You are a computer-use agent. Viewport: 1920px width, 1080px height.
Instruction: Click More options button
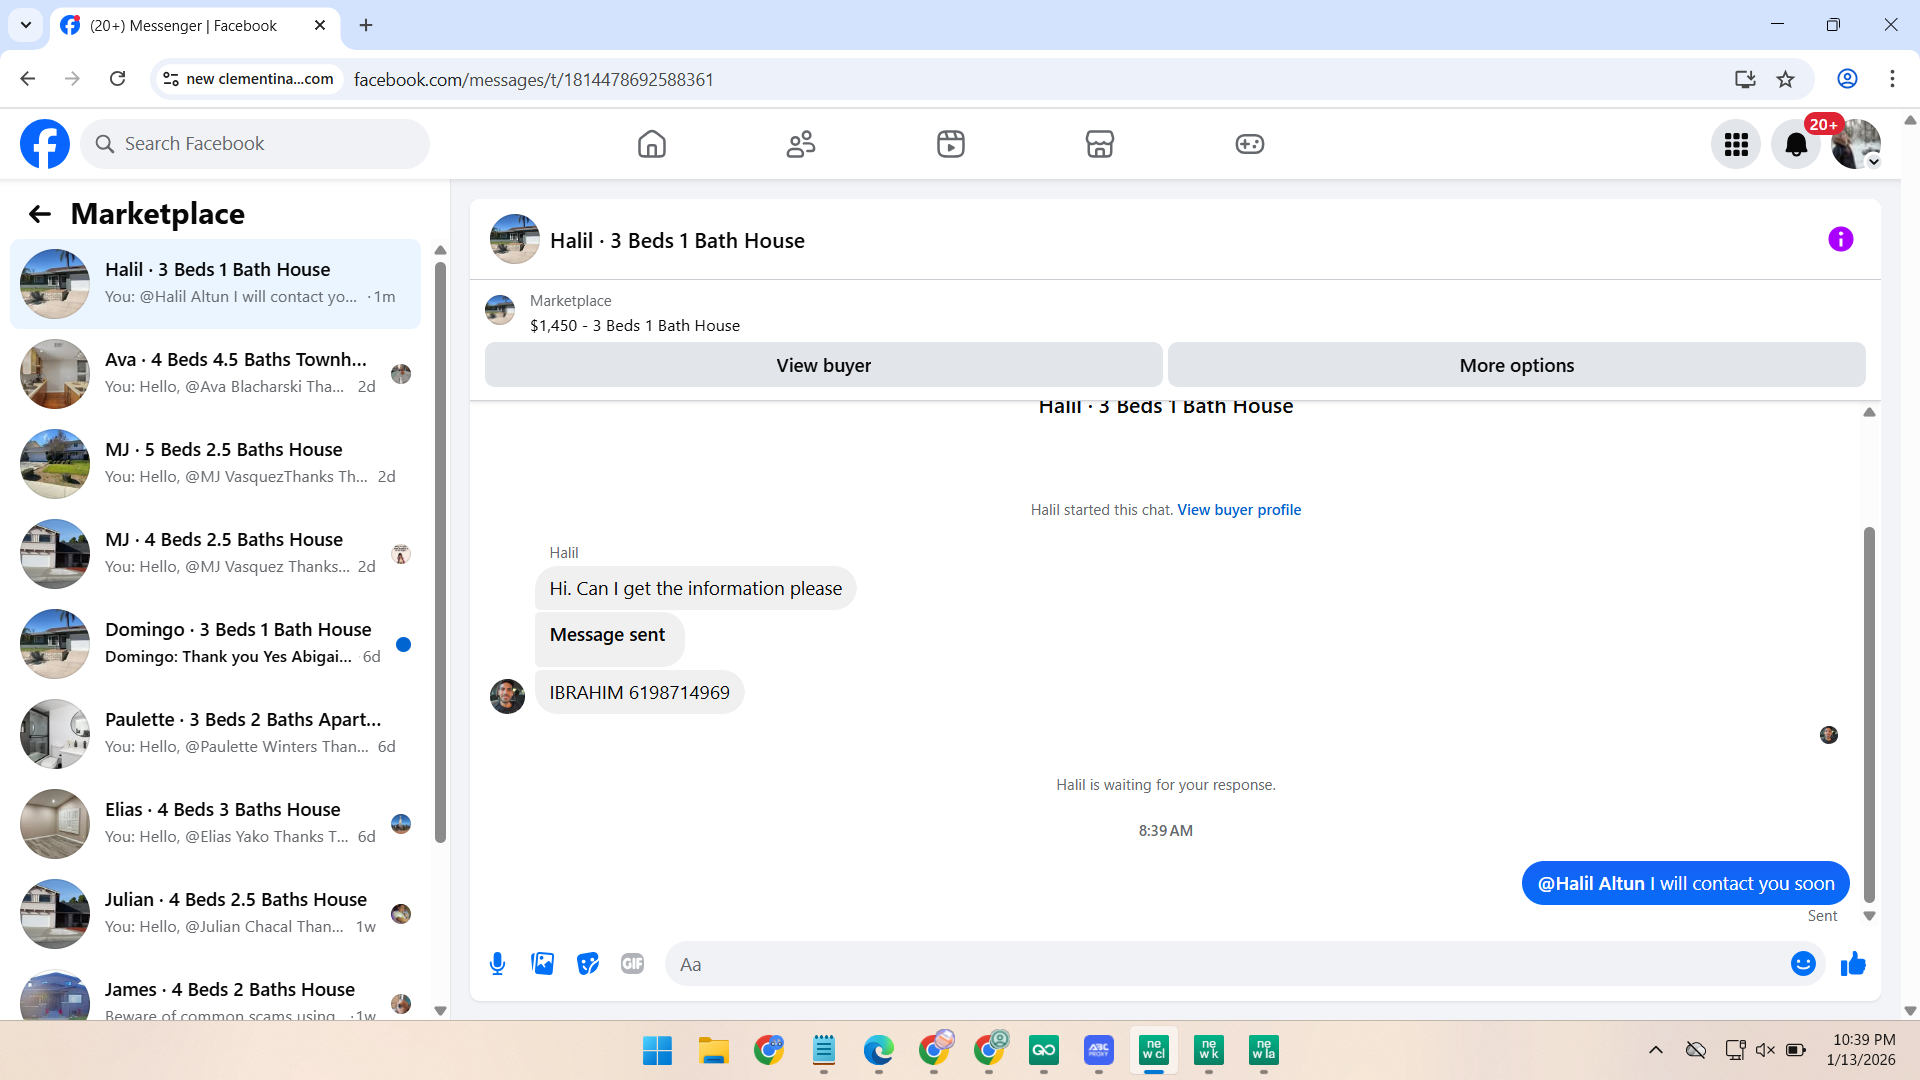(x=1516, y=366)
